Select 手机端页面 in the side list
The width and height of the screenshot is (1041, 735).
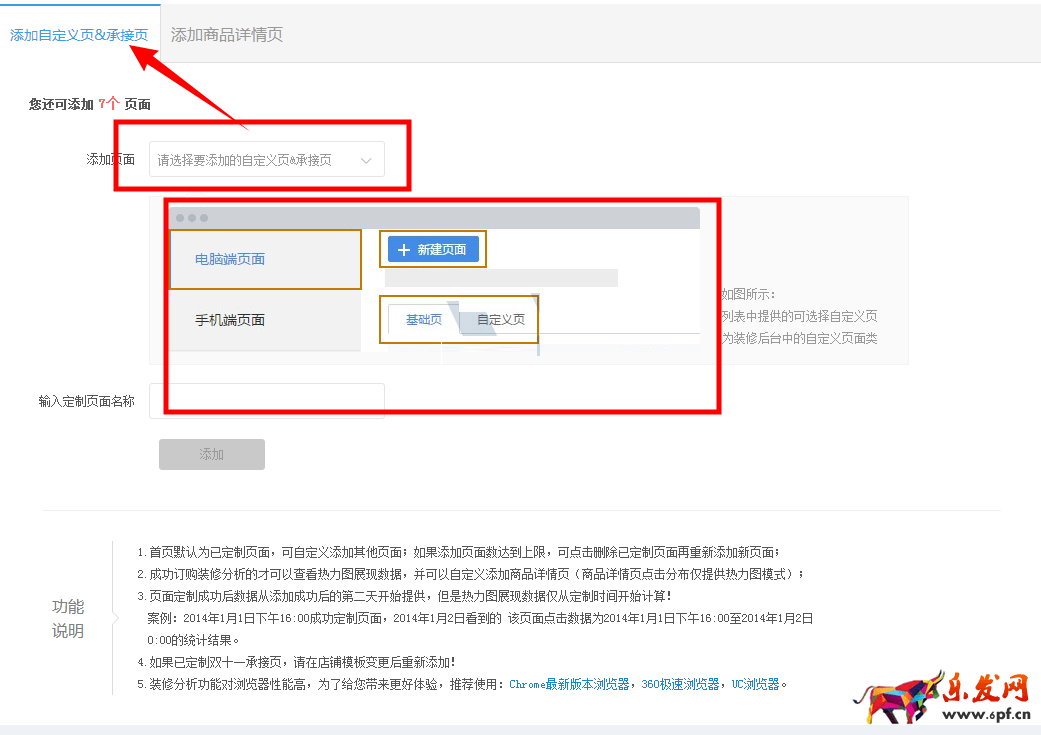pos(230,320)
